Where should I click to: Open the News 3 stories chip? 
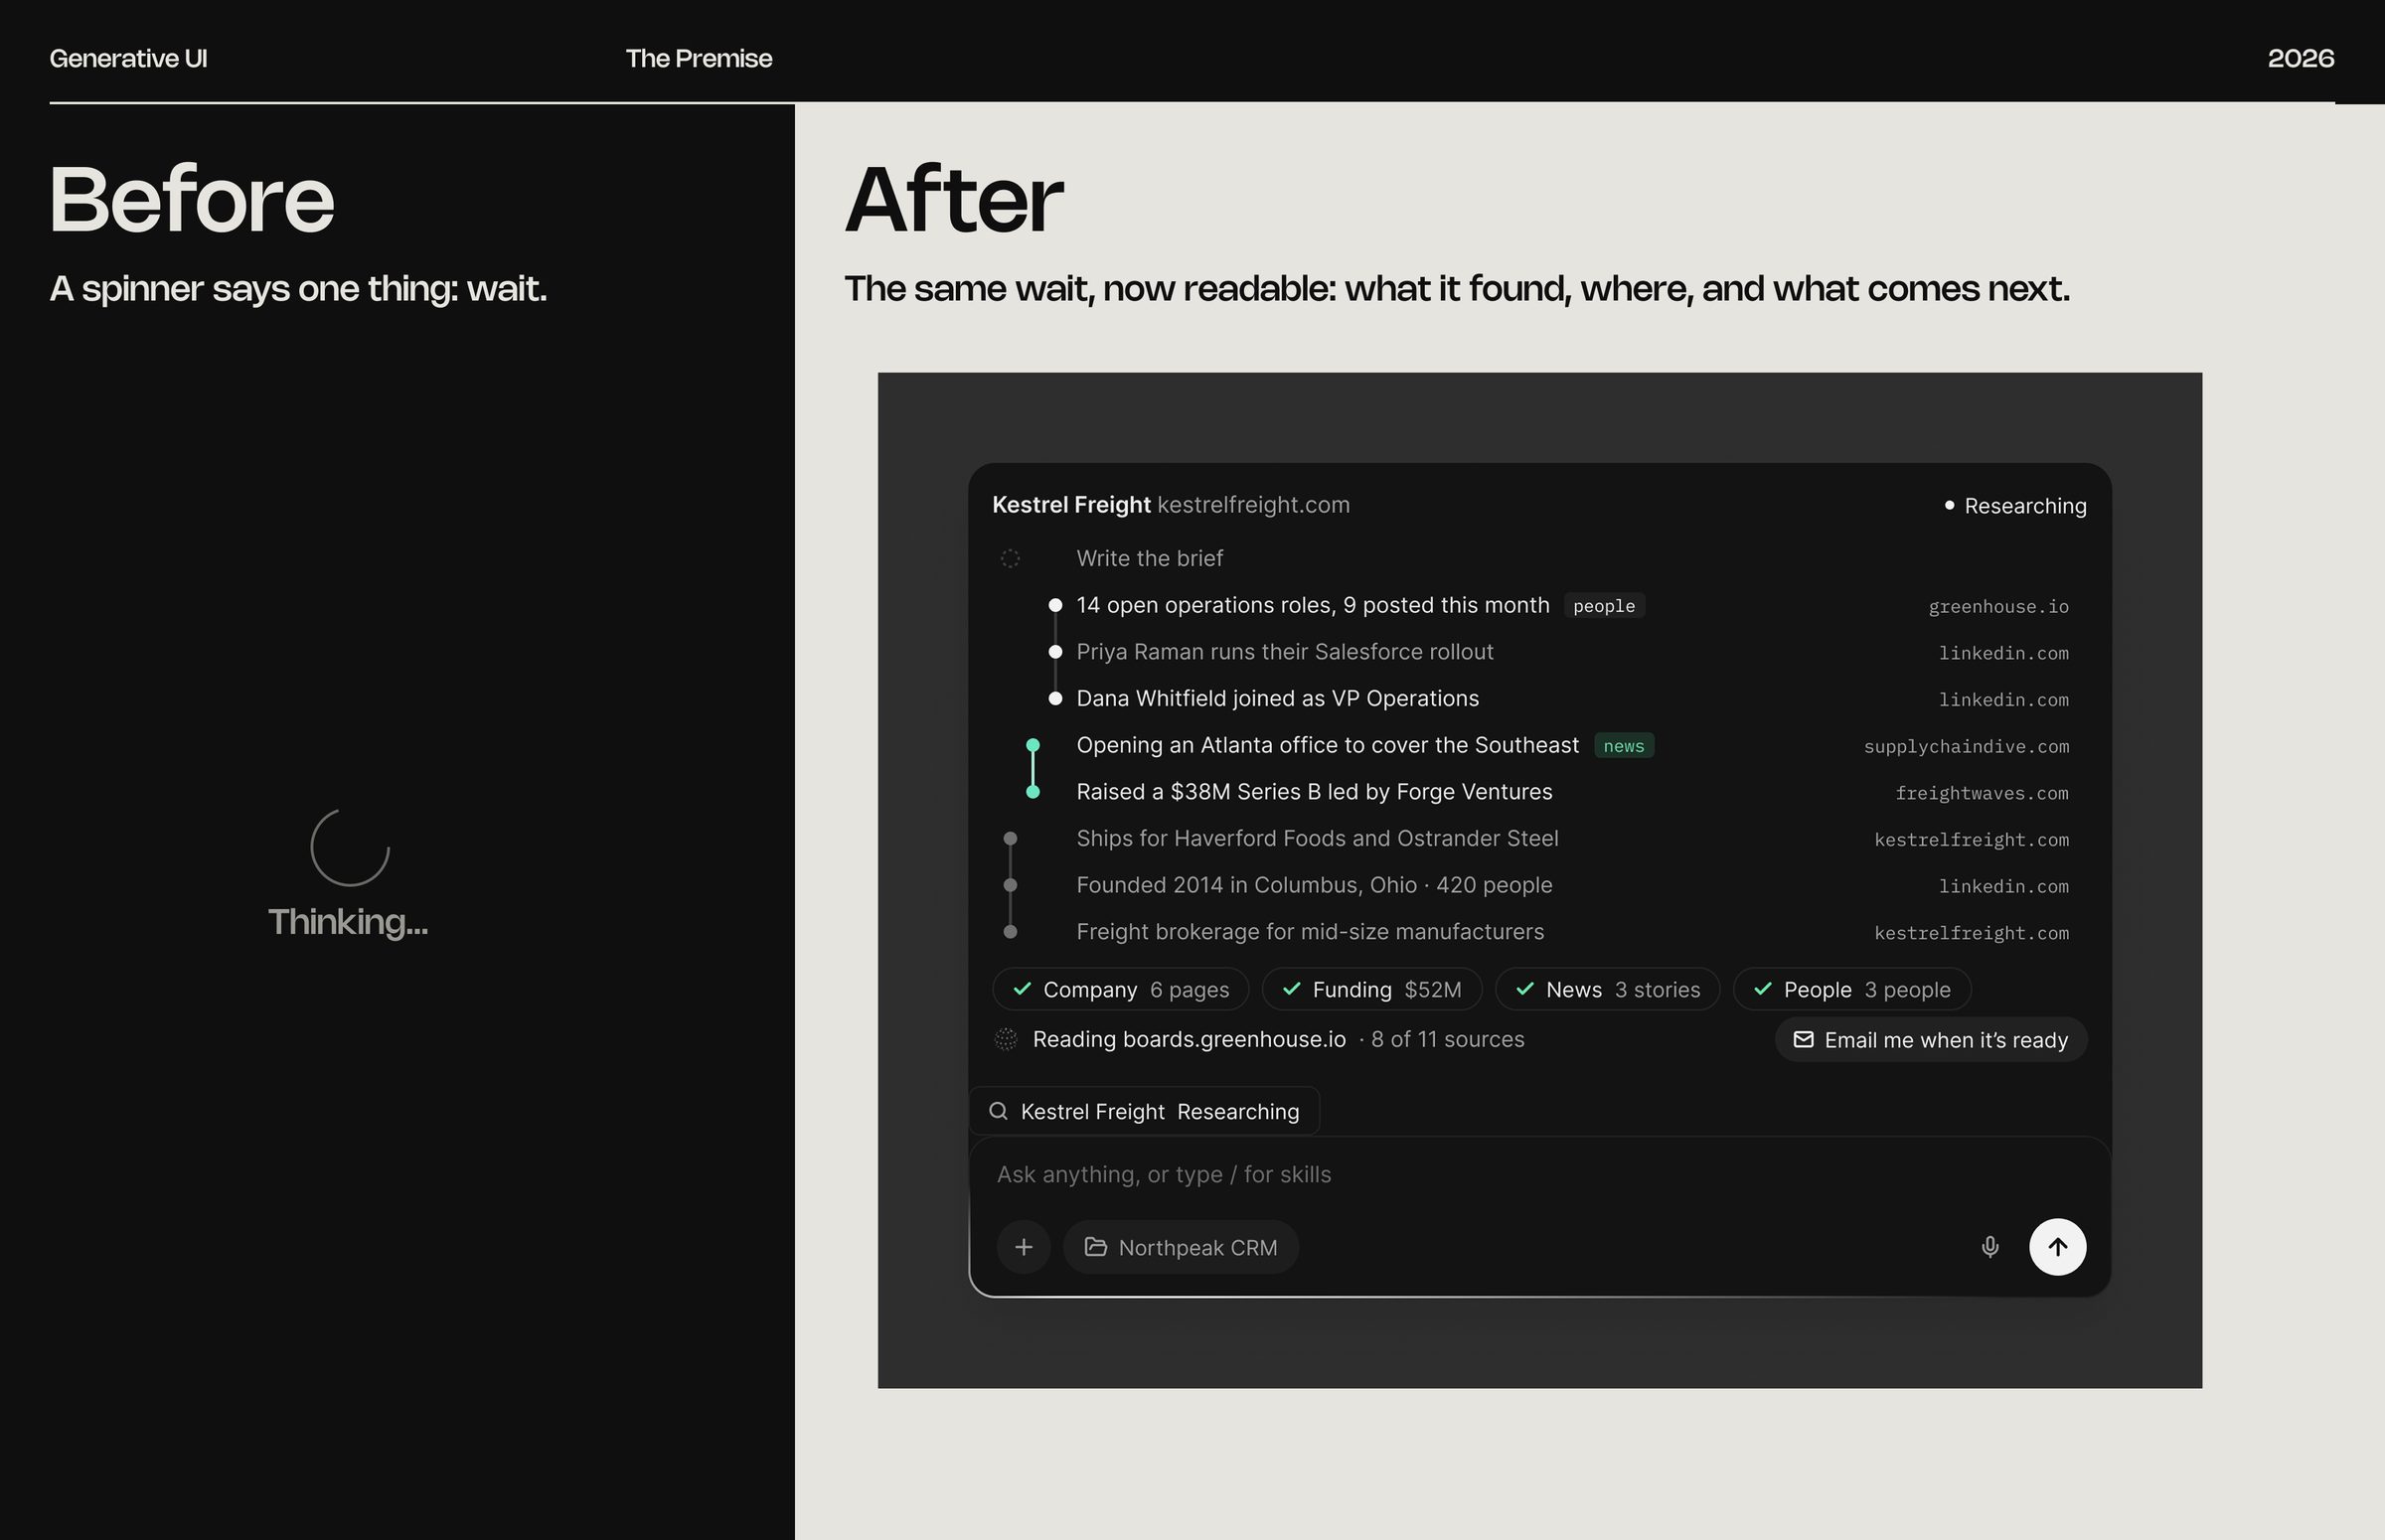click(1608, 989)
